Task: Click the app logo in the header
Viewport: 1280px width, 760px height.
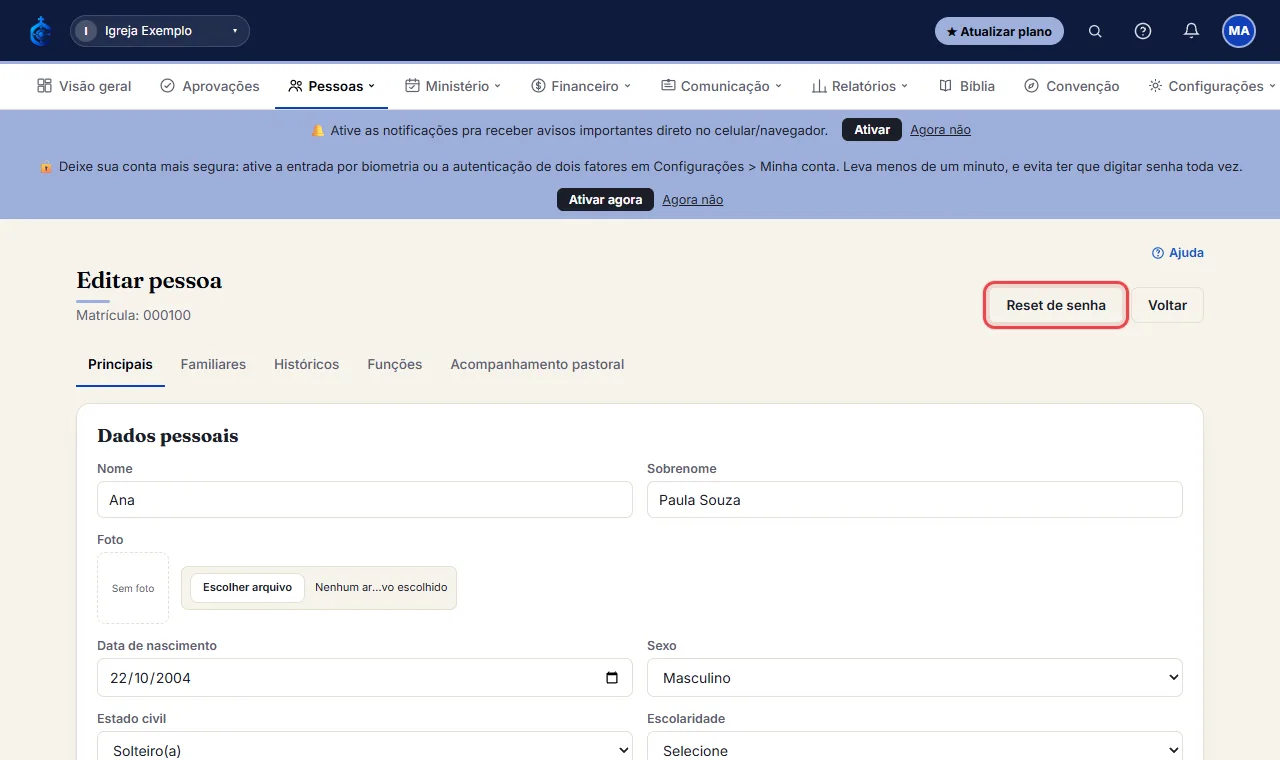Action: 40,31
